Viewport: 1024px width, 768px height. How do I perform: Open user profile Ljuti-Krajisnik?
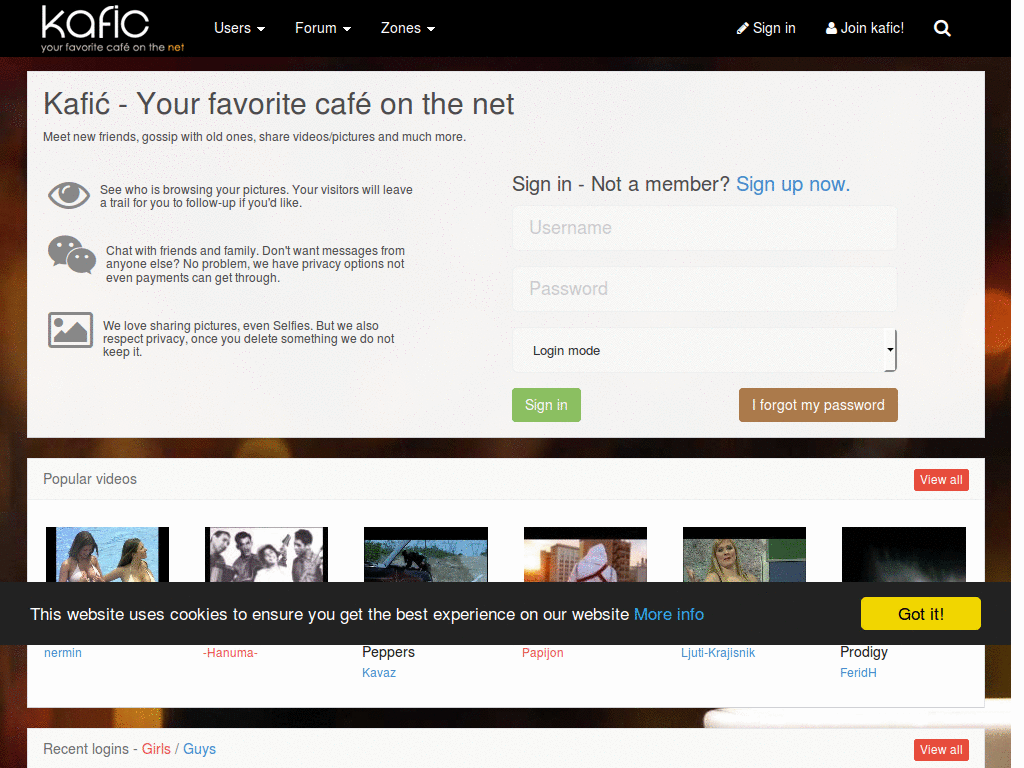718,652
